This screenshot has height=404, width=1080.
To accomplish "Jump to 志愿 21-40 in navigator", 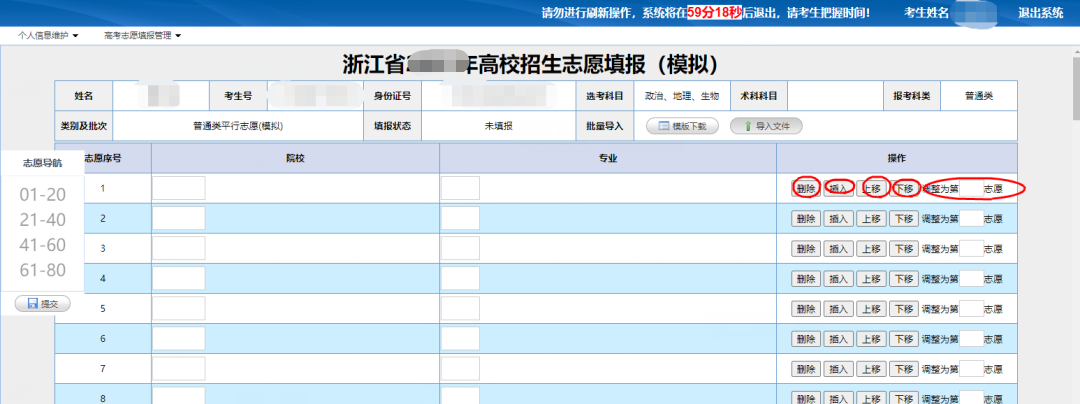I will pos(42,220).
